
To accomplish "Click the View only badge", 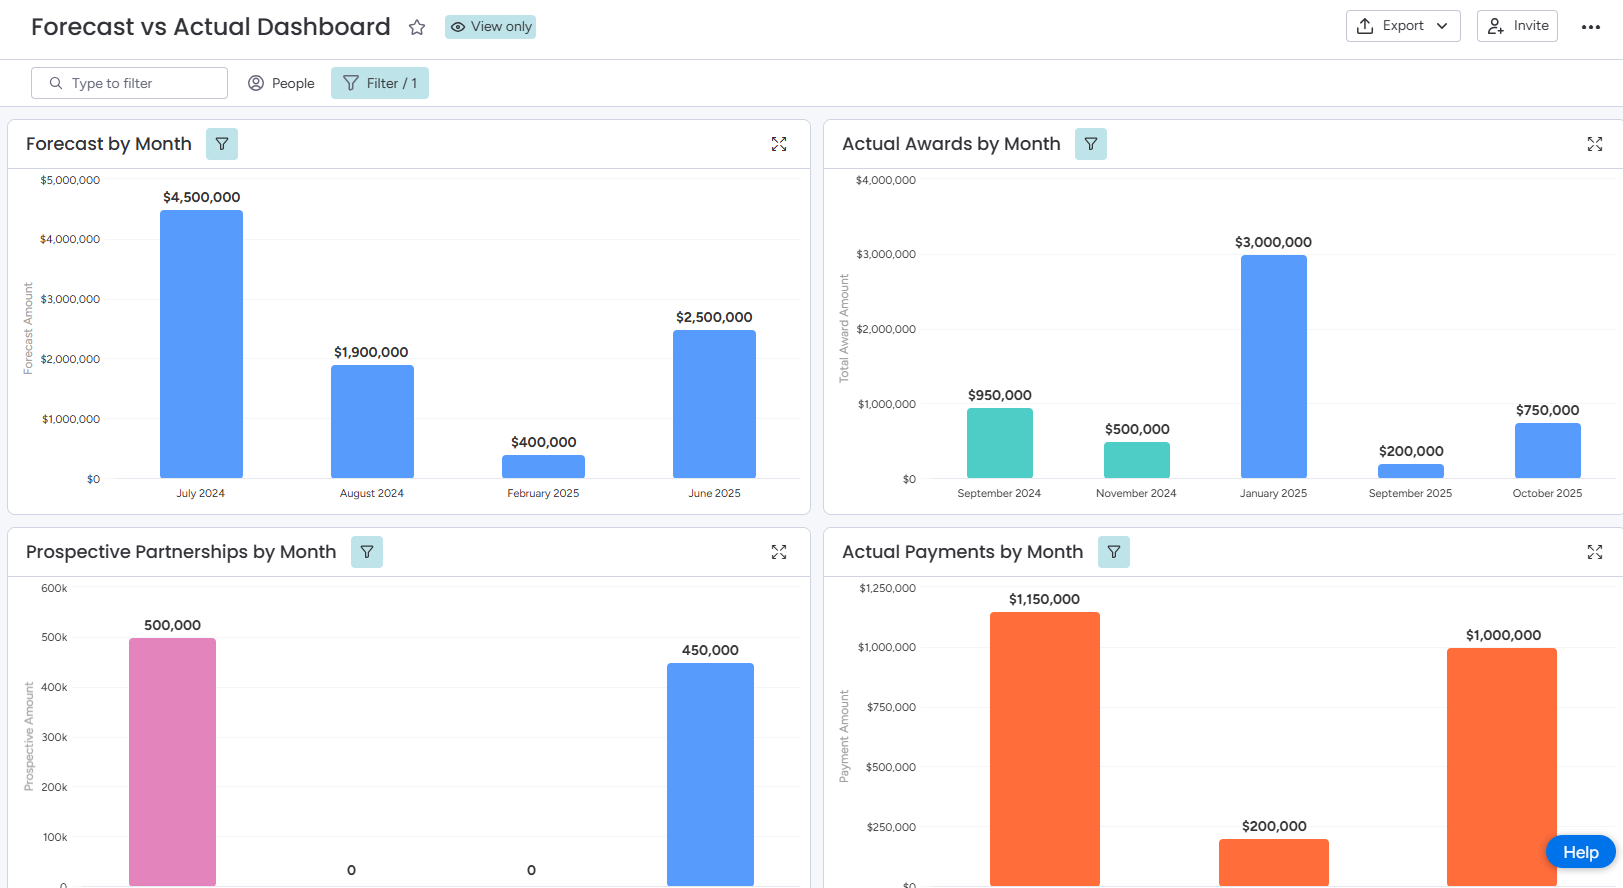I will [490, 27].
